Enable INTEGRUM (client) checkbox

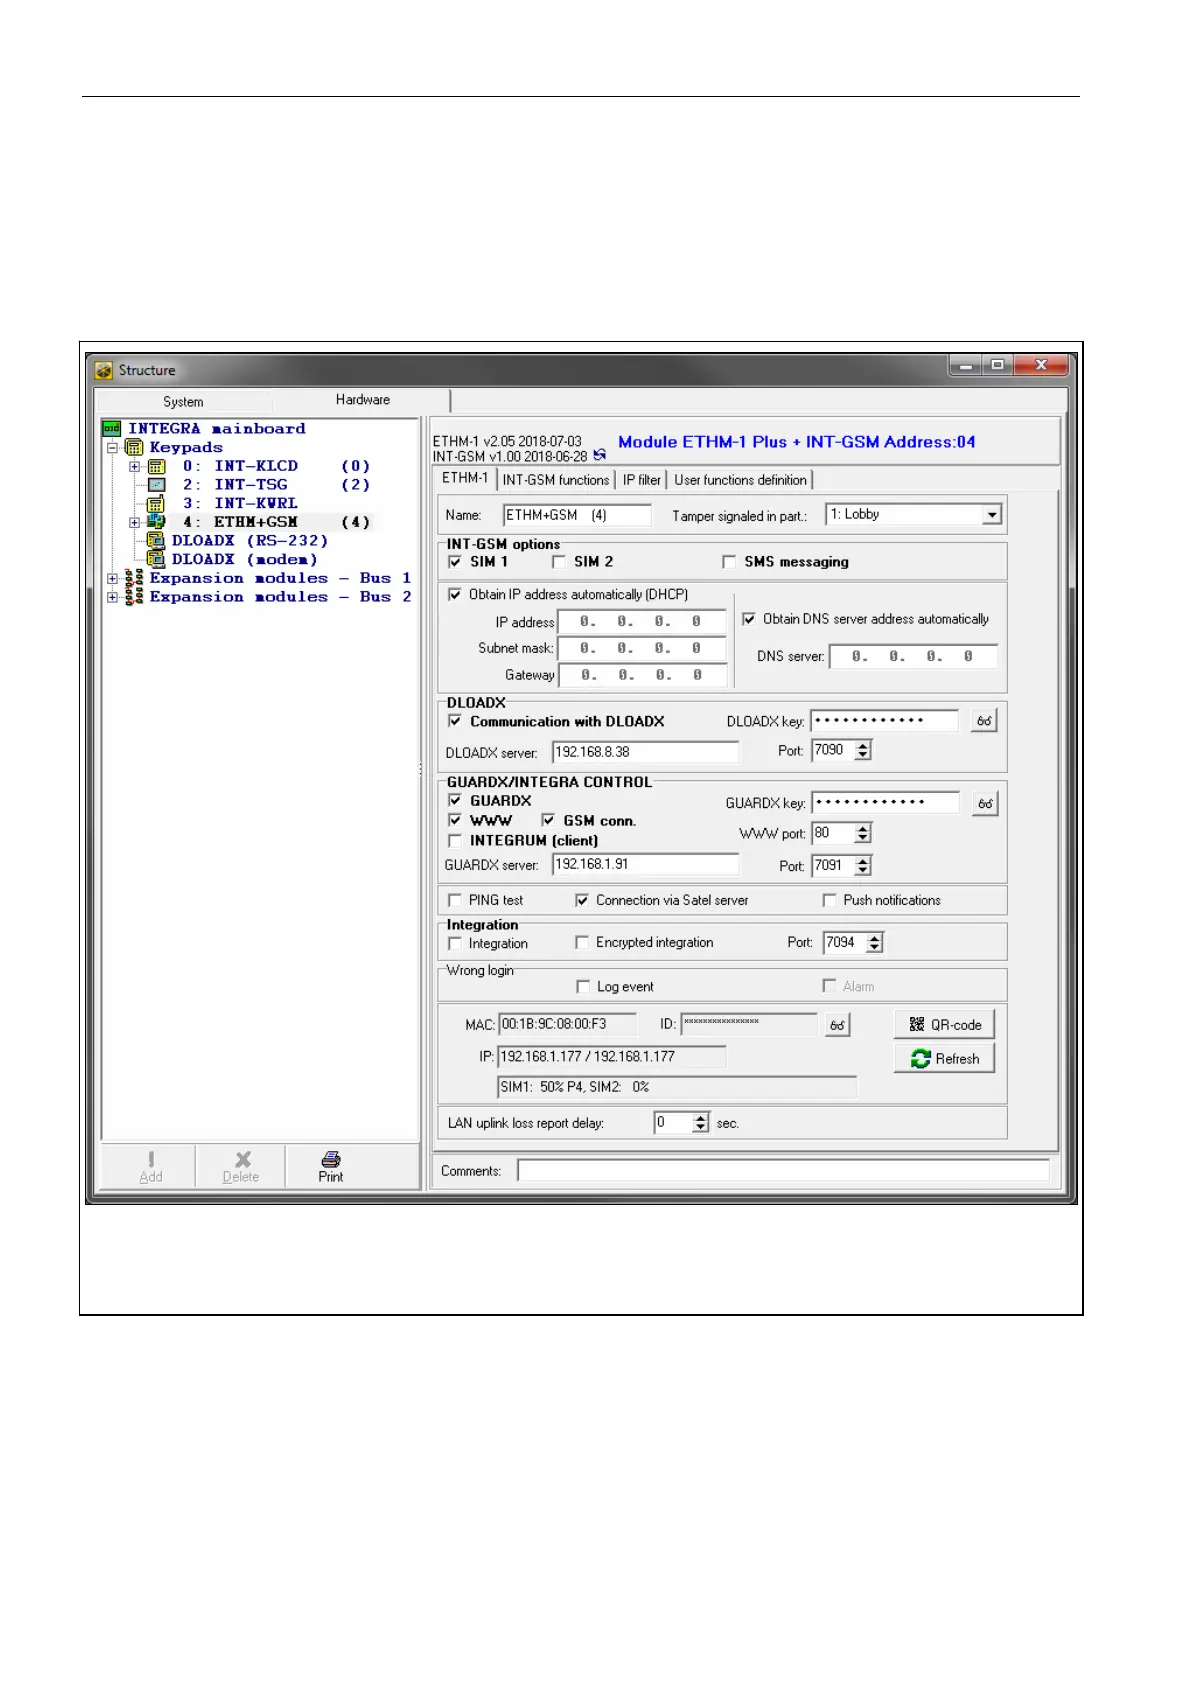tap(455, 841)
